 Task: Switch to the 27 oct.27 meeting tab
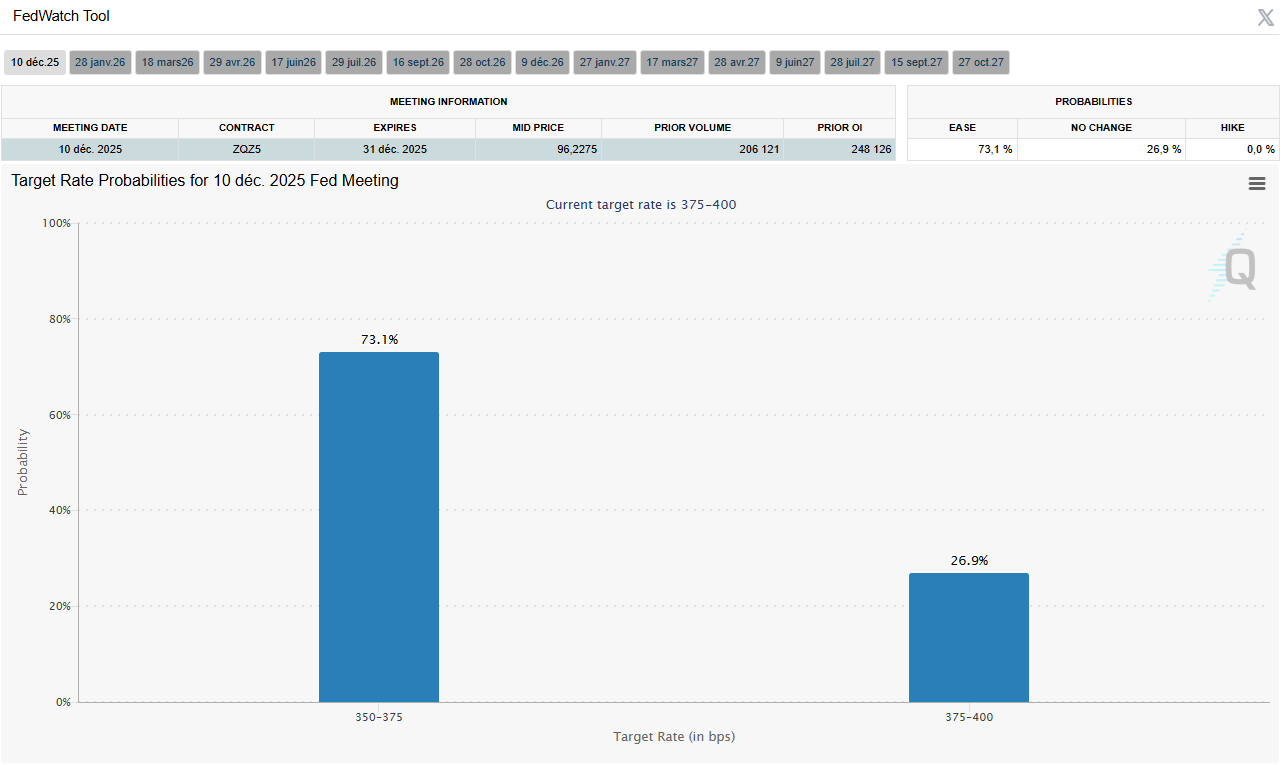(x=980, y=63)
